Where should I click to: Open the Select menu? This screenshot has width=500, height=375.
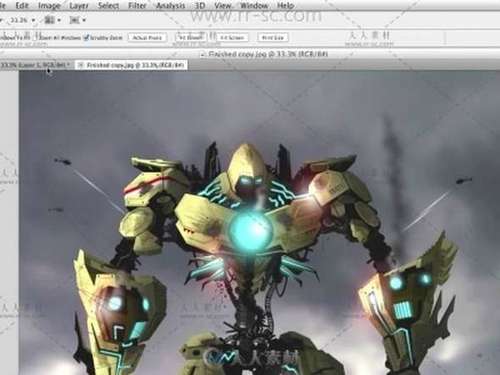[108, 5]
